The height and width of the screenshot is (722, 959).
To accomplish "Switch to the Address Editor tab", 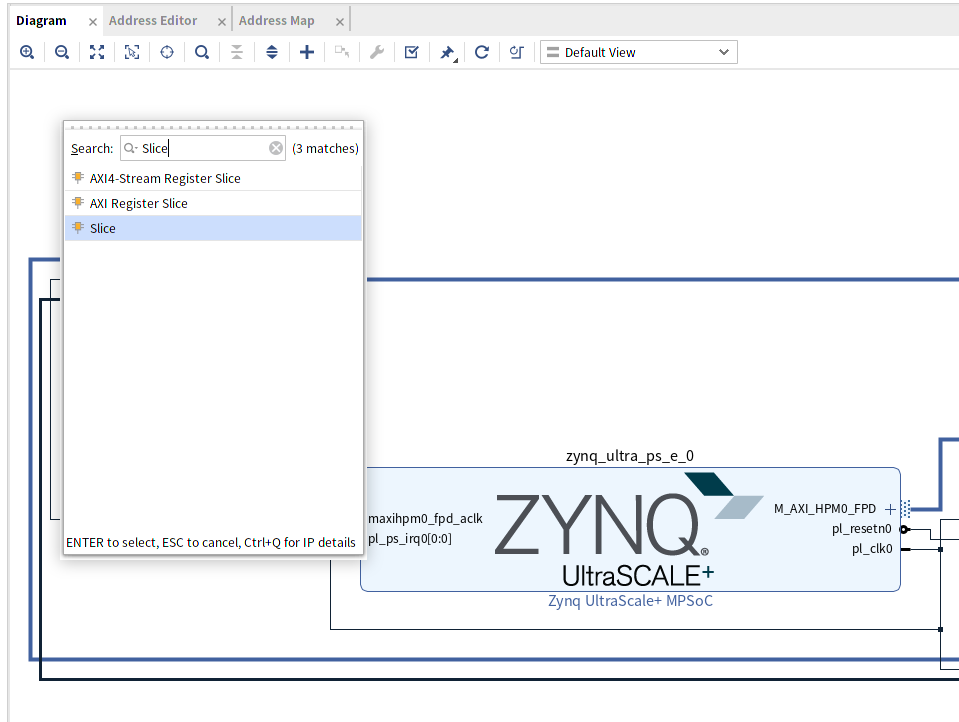I will click(153, 21).
